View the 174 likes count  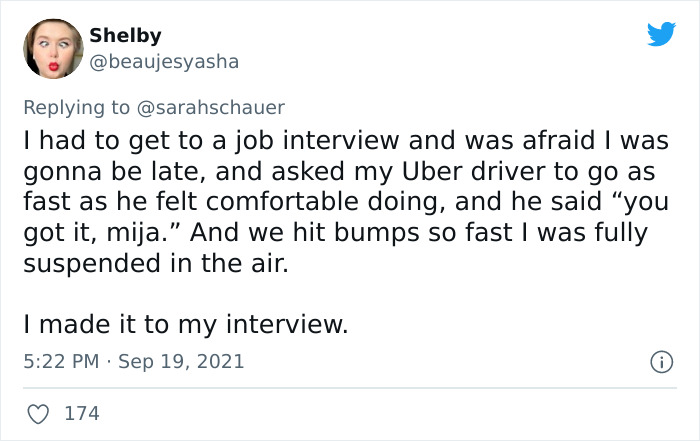(x=82, y=413)
